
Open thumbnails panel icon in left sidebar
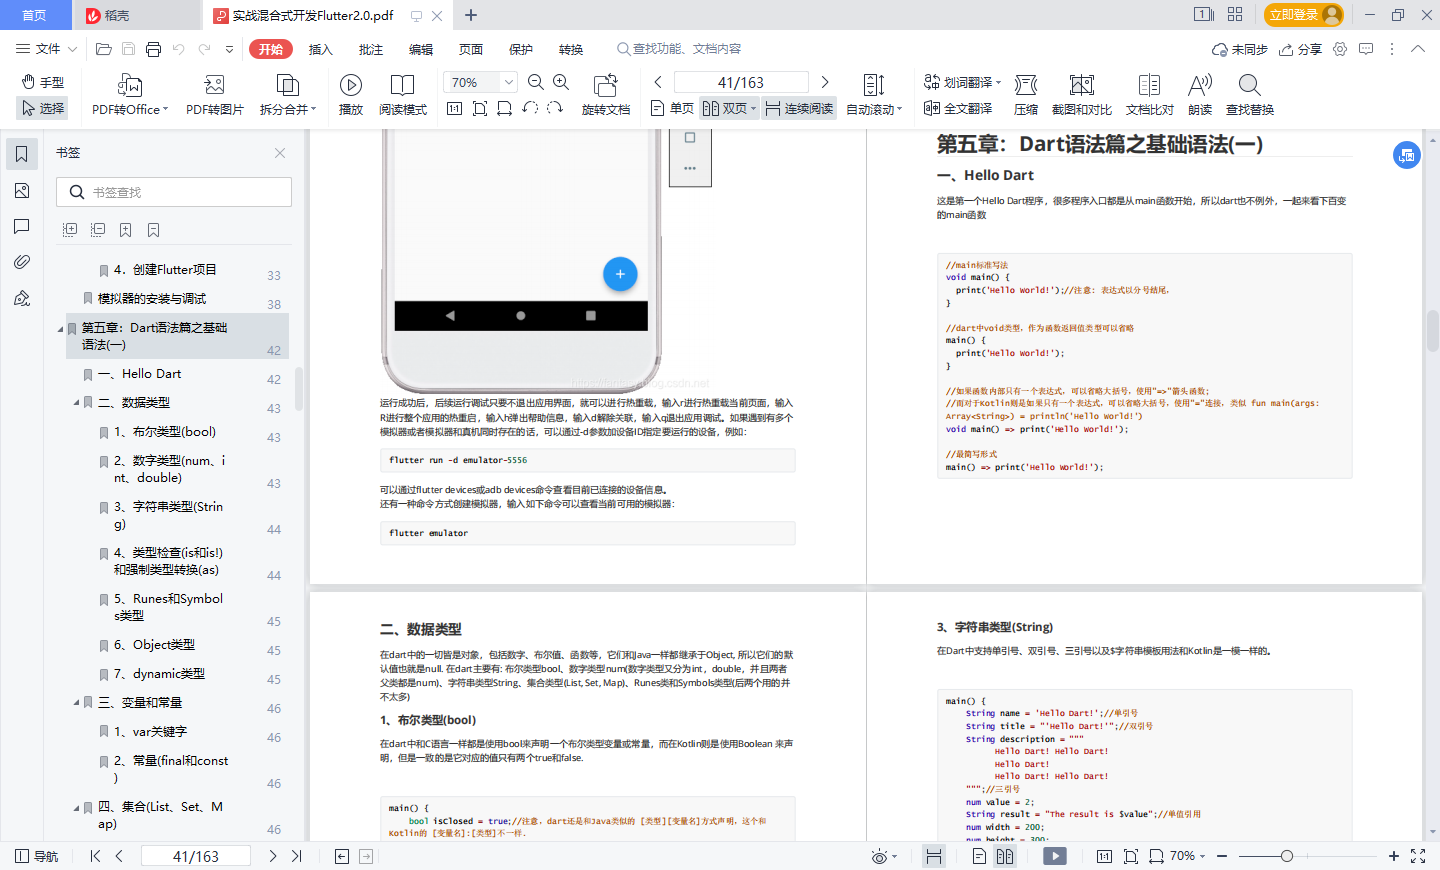pyautogui.click(x=22, y=190)
